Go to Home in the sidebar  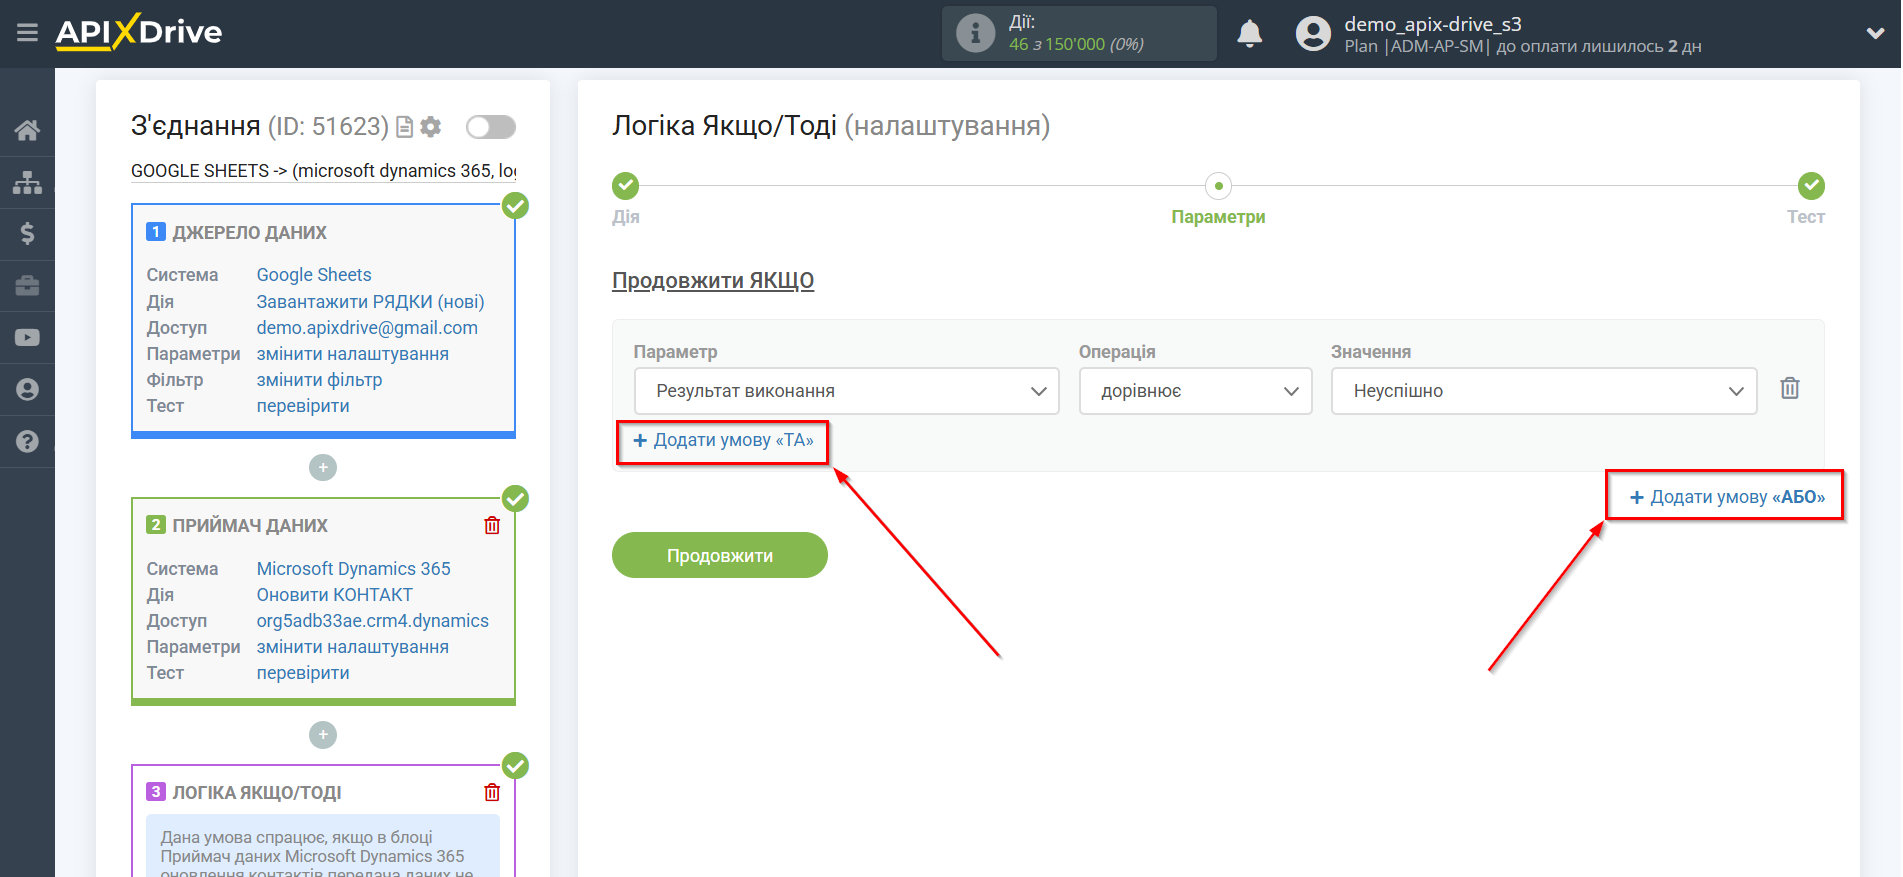(27, 130)
